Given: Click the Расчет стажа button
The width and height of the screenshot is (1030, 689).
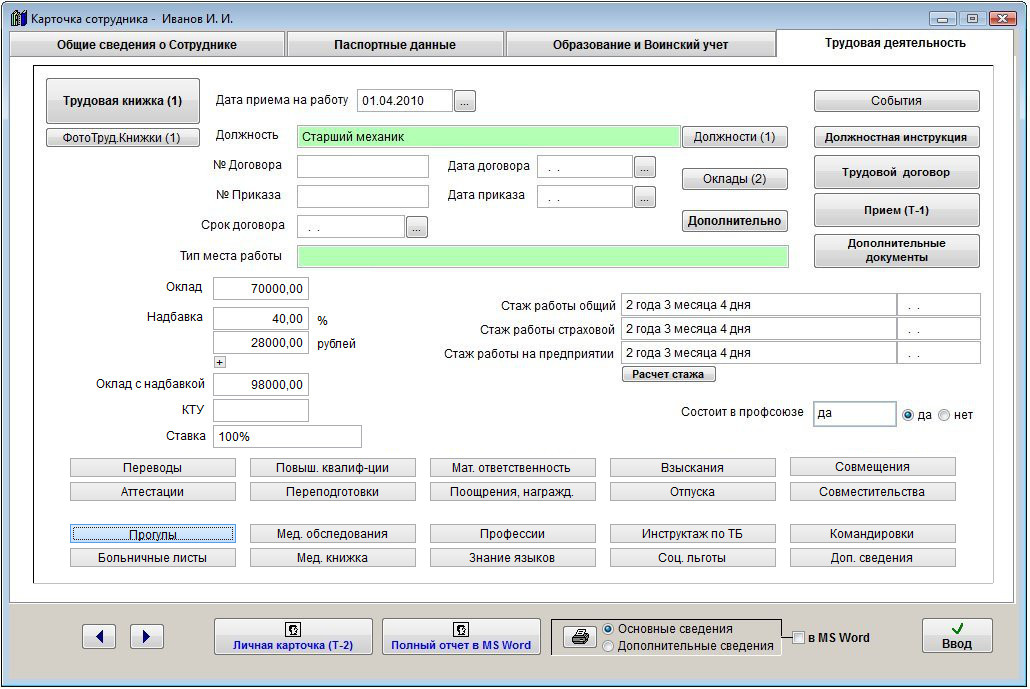Looking at the screenshot, I should pos(668,374).
